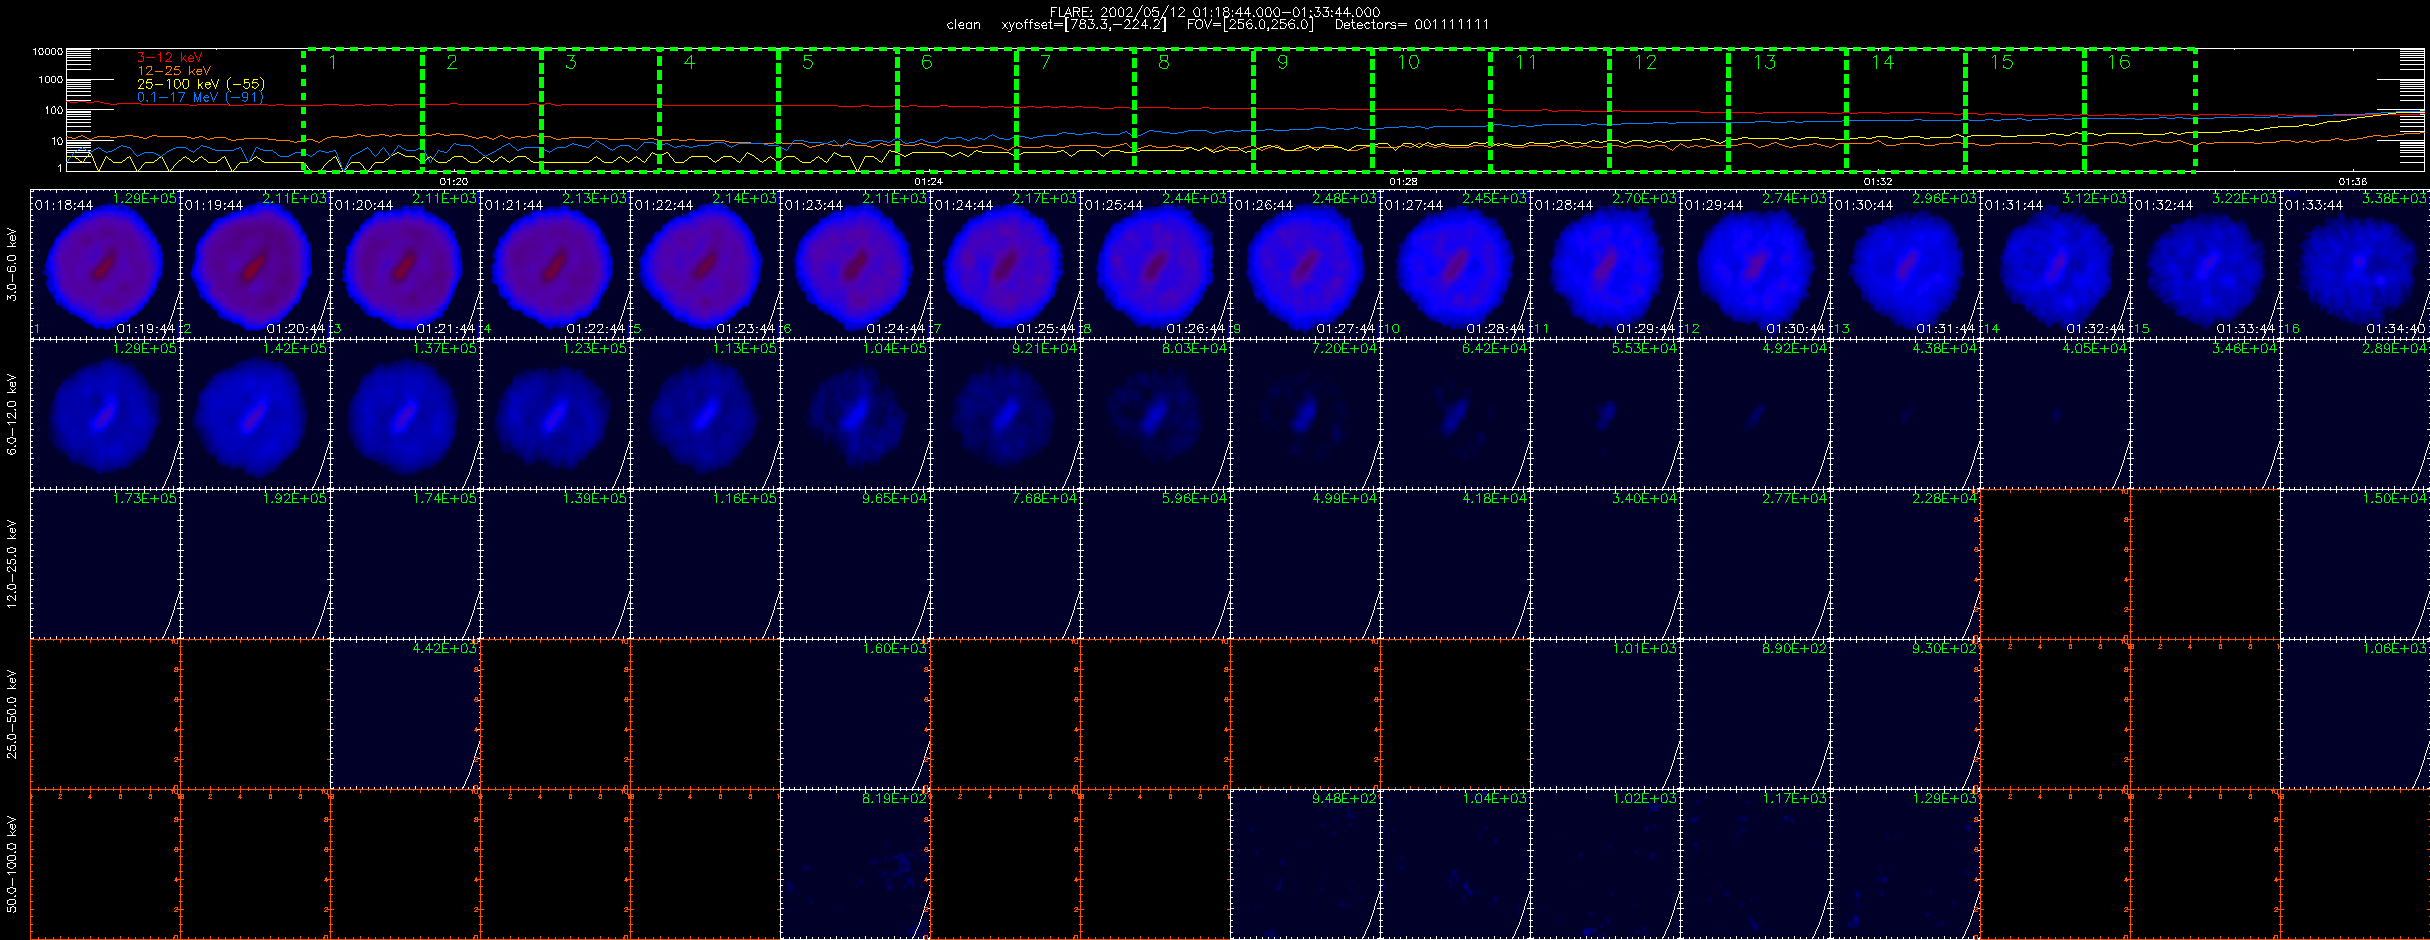Click the 01:28 tick label under the light curve
2430x940 pixels.
1403,181
